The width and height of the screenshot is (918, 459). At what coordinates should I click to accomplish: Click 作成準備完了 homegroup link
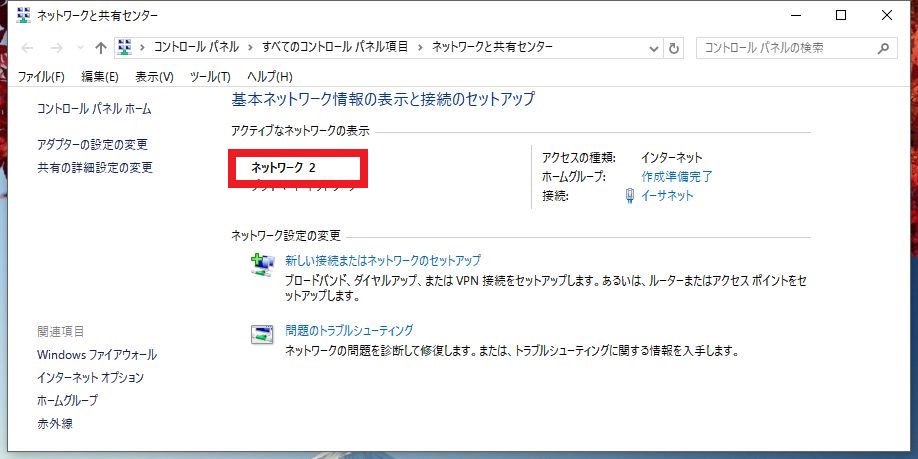tap(677, 177)
